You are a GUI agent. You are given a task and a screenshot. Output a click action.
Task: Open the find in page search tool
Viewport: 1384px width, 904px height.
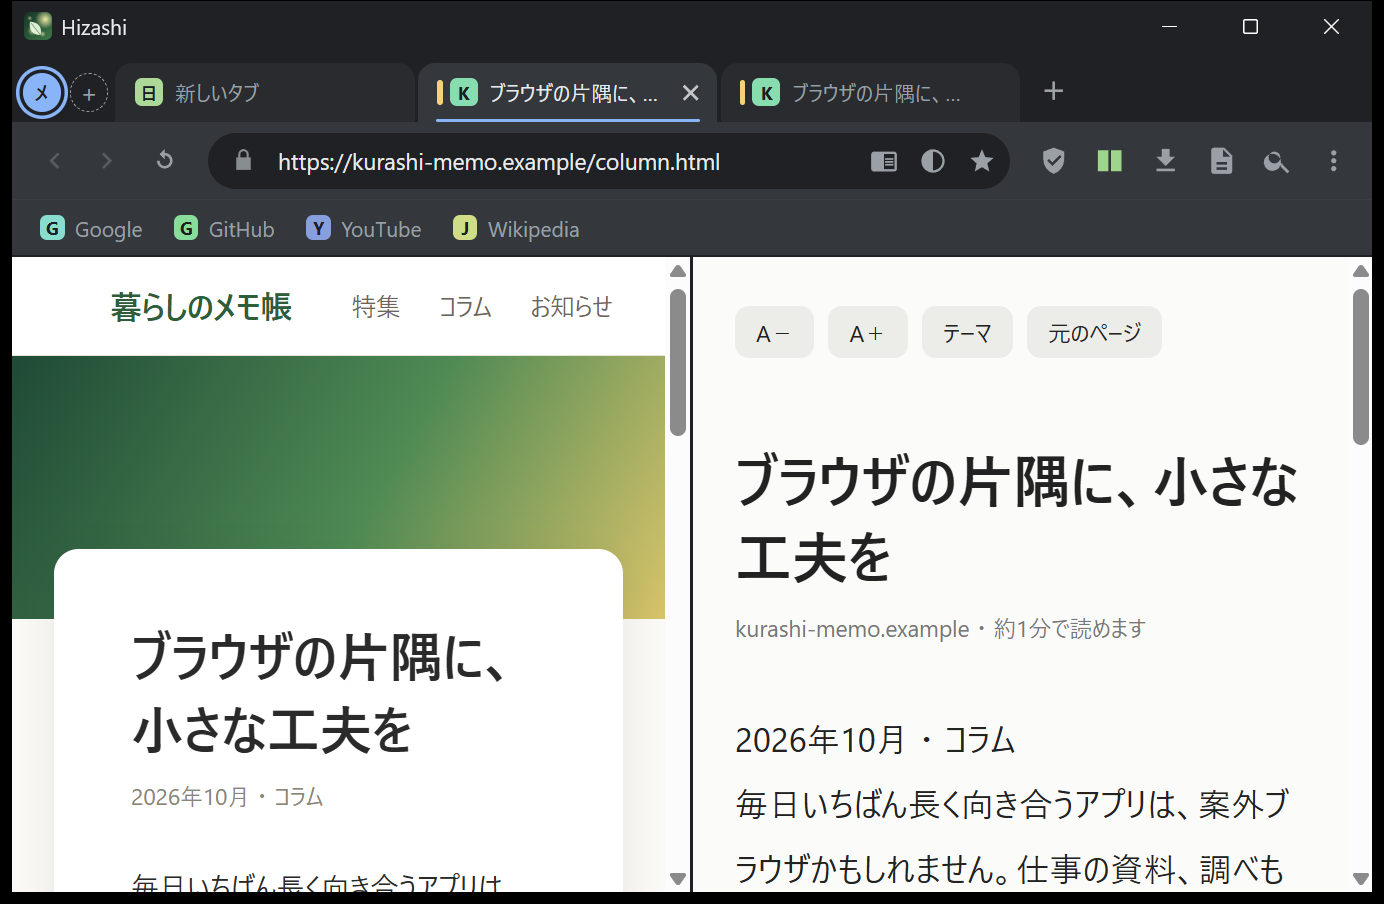tap(1276, 161)
